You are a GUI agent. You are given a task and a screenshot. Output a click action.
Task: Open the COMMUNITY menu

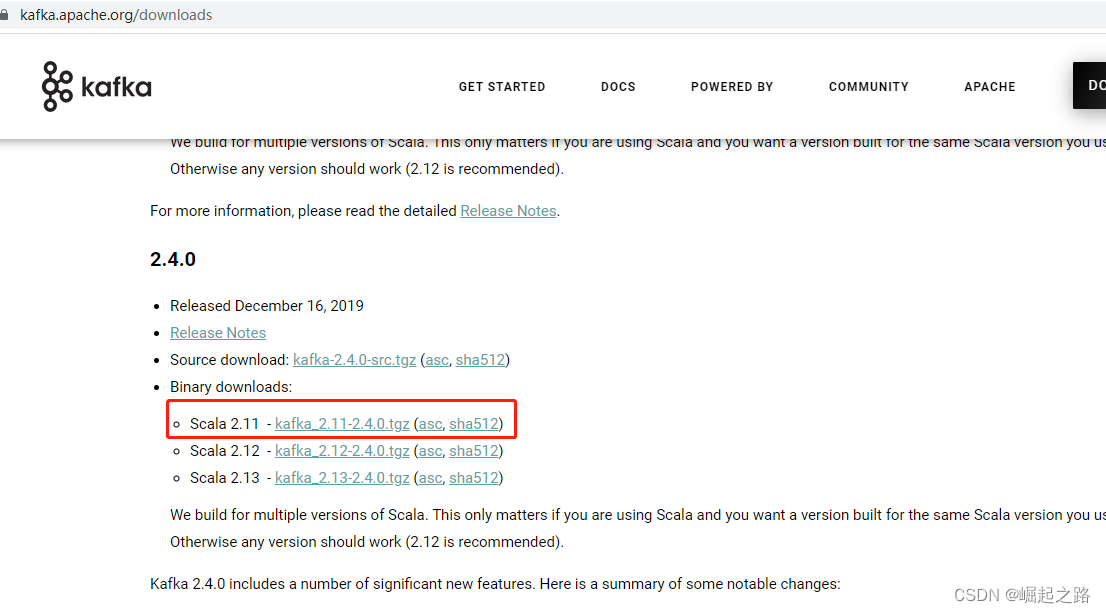[x=868, y=87]
